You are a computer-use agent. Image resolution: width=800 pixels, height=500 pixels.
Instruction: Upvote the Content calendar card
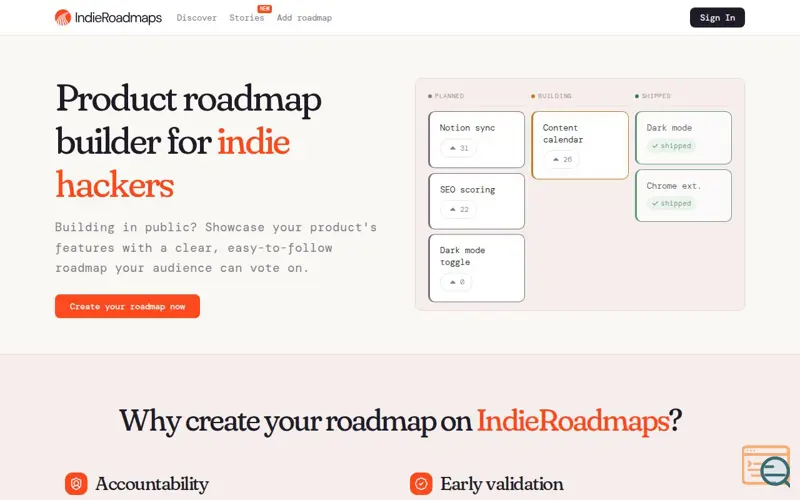pyautogui.click(x=561, y=160)
